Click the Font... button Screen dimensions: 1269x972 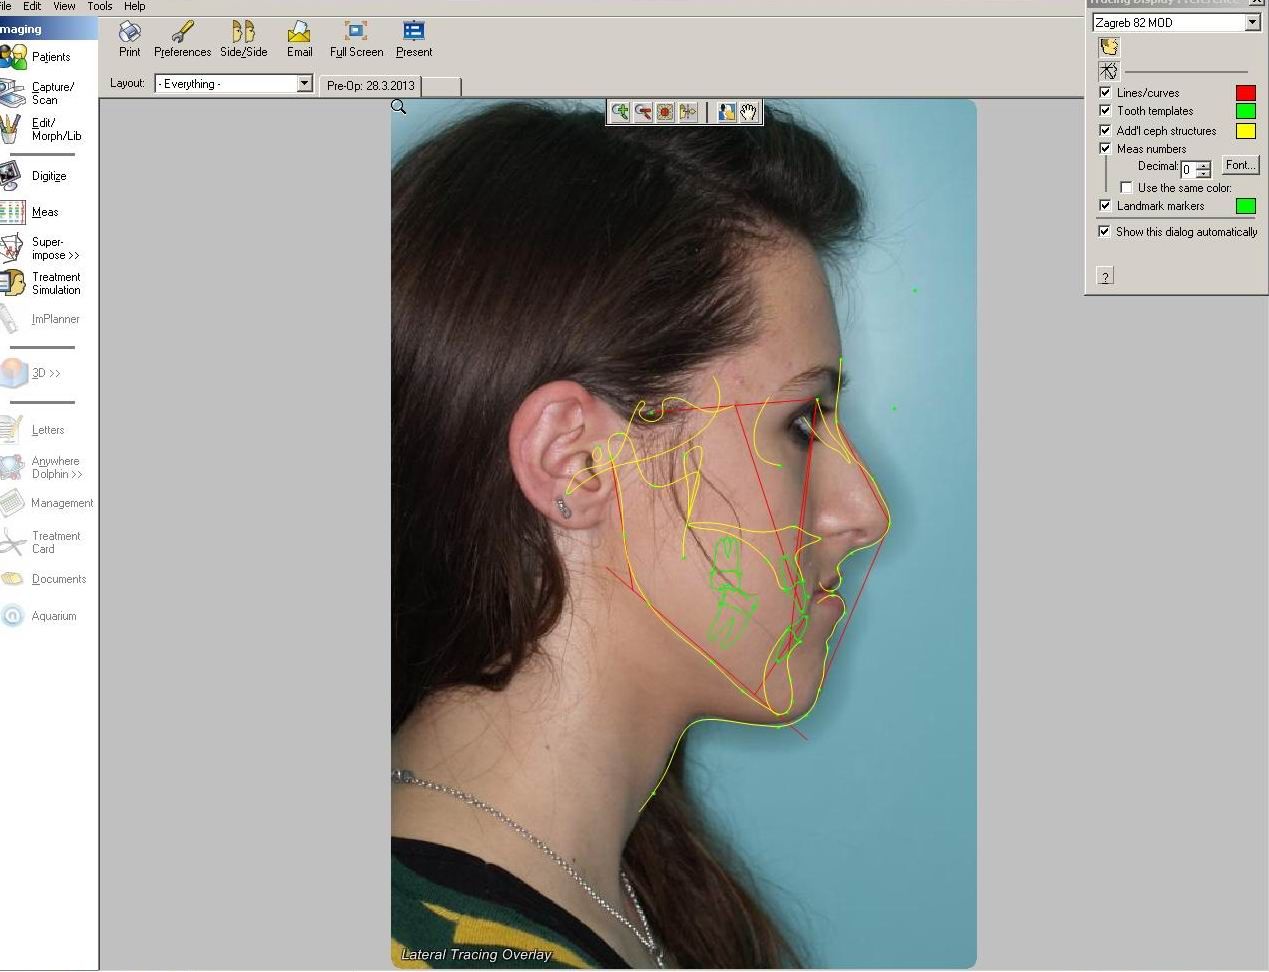click(x=1239, y=166)
